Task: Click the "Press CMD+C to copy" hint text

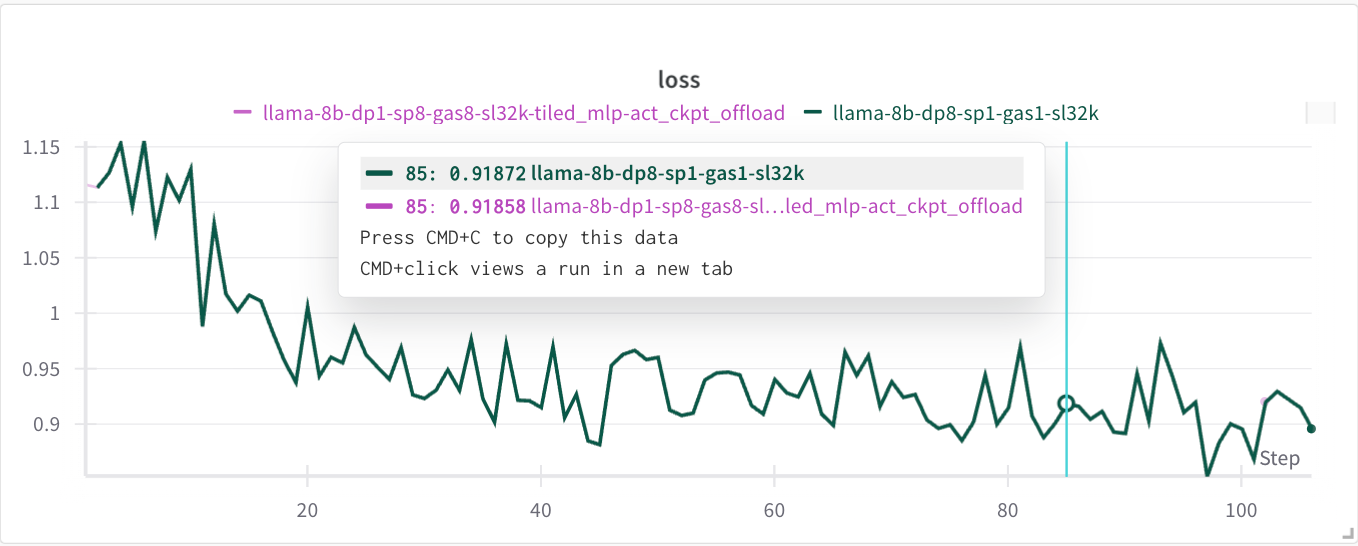Action: 518,238
